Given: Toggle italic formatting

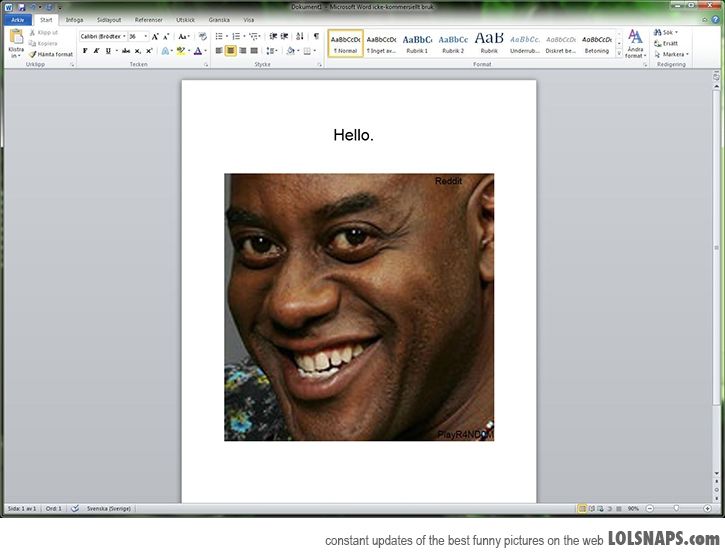Looking at the screenshot, I should [97, 50].
